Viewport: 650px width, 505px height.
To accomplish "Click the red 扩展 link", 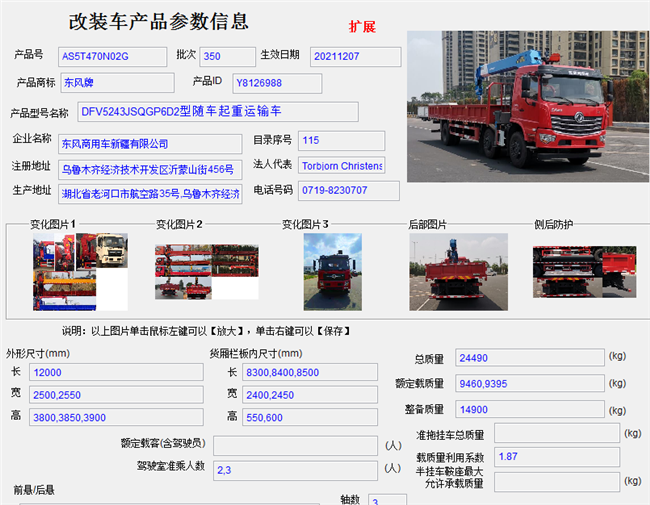I will (362, 27).
